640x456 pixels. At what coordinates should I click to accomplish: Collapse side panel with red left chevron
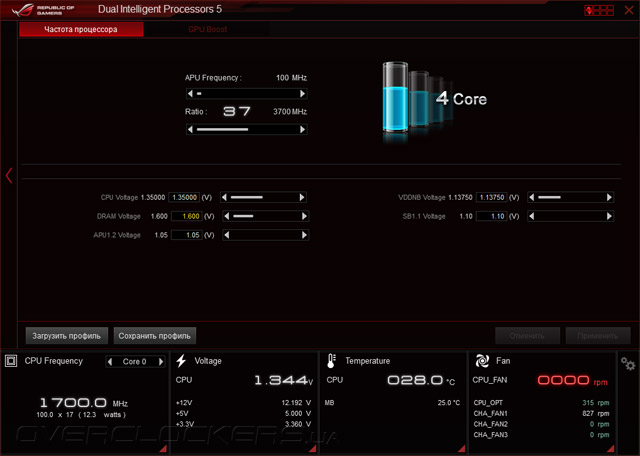click(9, 176)
